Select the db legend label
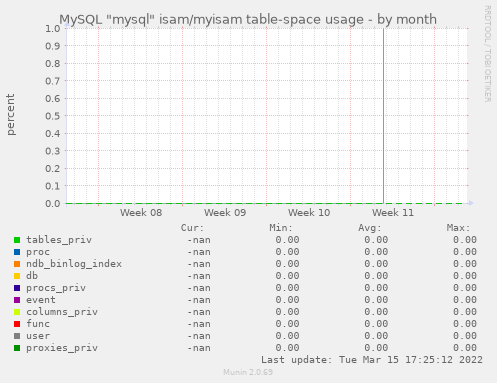 [x=32, y=276]
